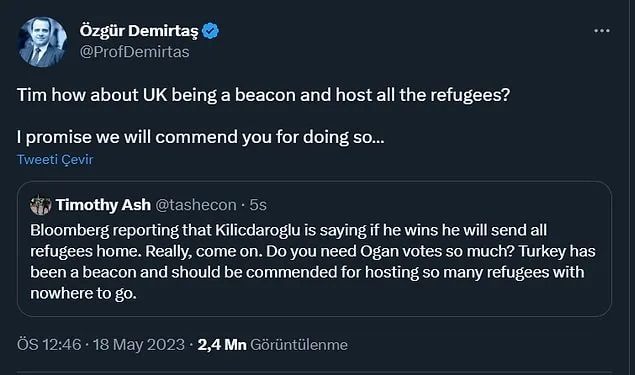Click the quoted tweet's Bloomberg reporting line

pyautogui.click(x=288, y=230)
